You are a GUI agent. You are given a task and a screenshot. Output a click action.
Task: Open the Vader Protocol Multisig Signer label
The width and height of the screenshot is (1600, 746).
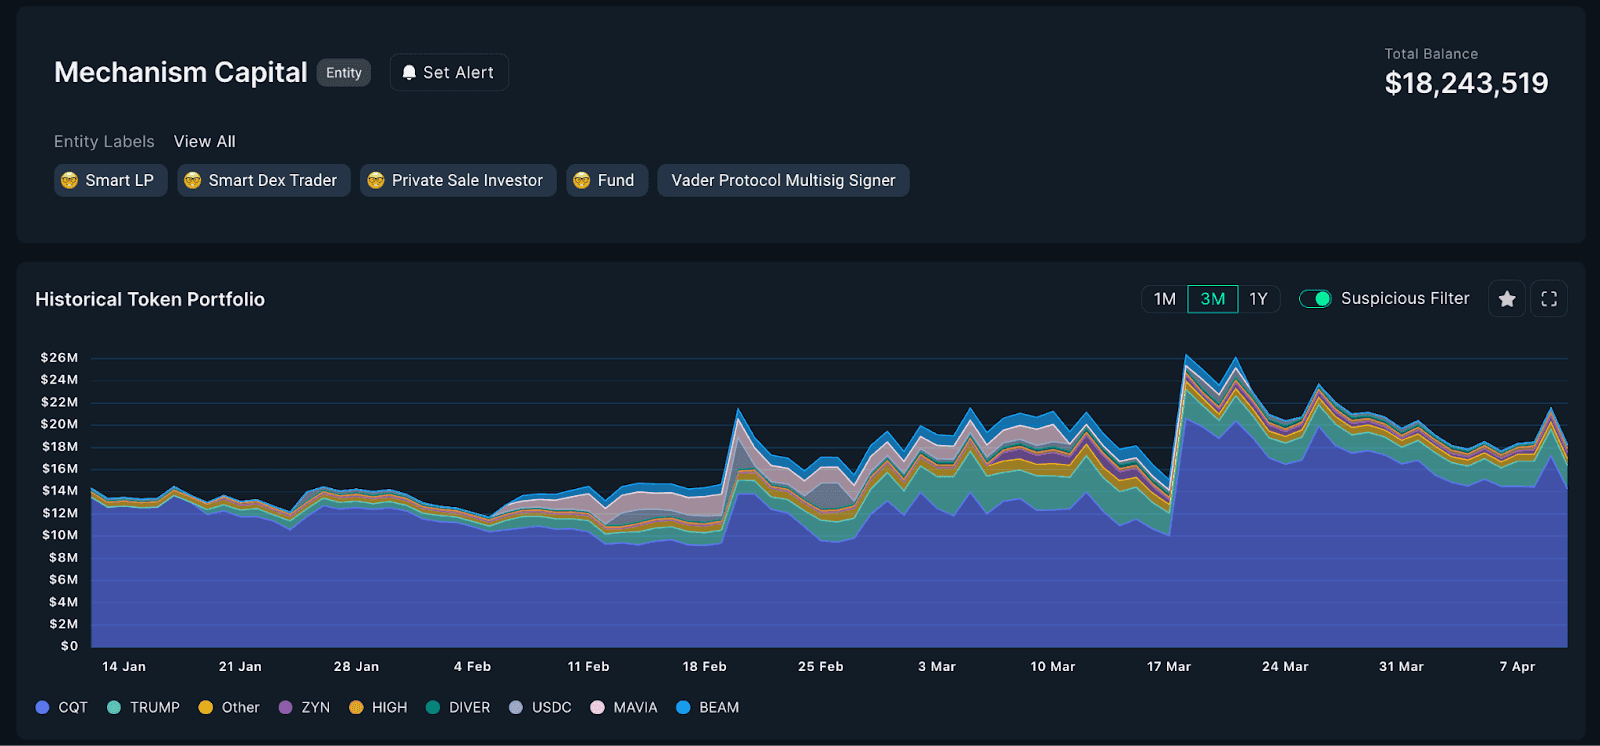[783, 181]
